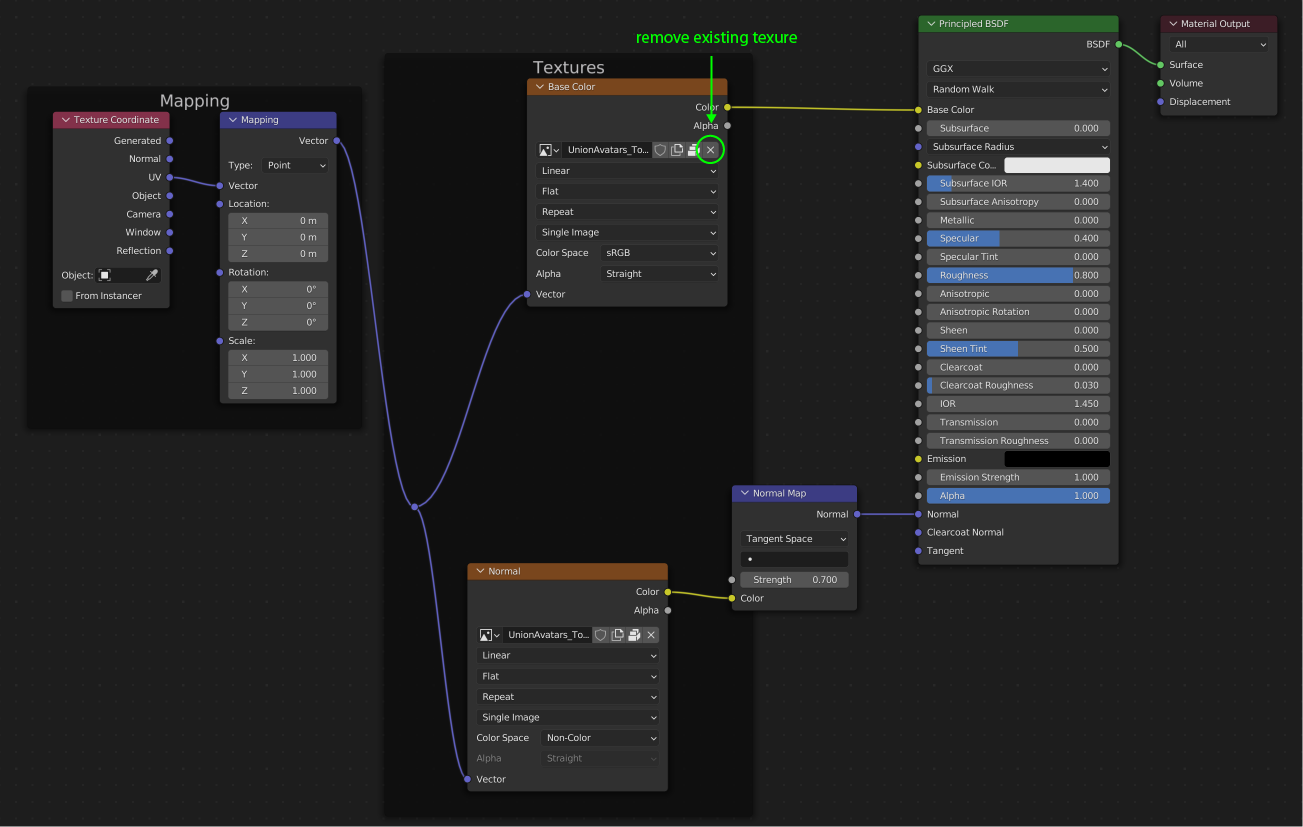Open Mapping Type dropdown showing Point

295,165
